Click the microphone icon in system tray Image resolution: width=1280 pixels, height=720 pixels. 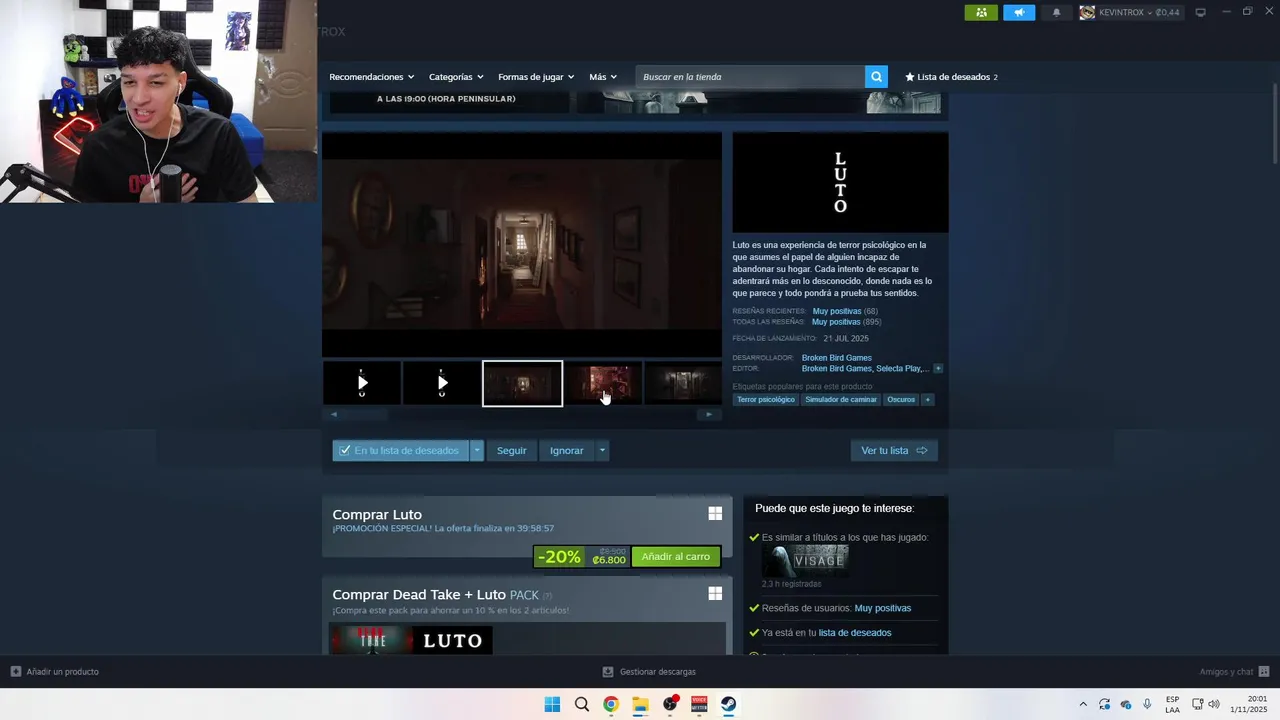click(x=1147, y=704)
